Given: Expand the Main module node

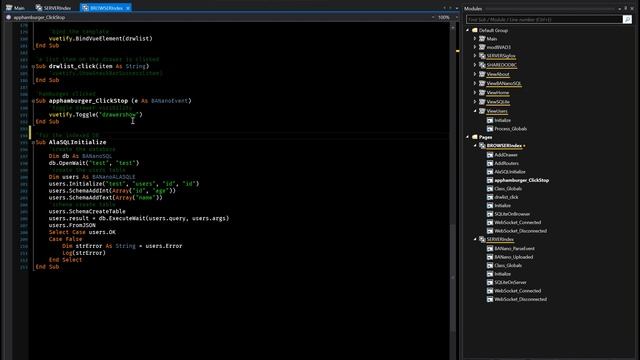Looking at the screenshot, I should (475, 39).
